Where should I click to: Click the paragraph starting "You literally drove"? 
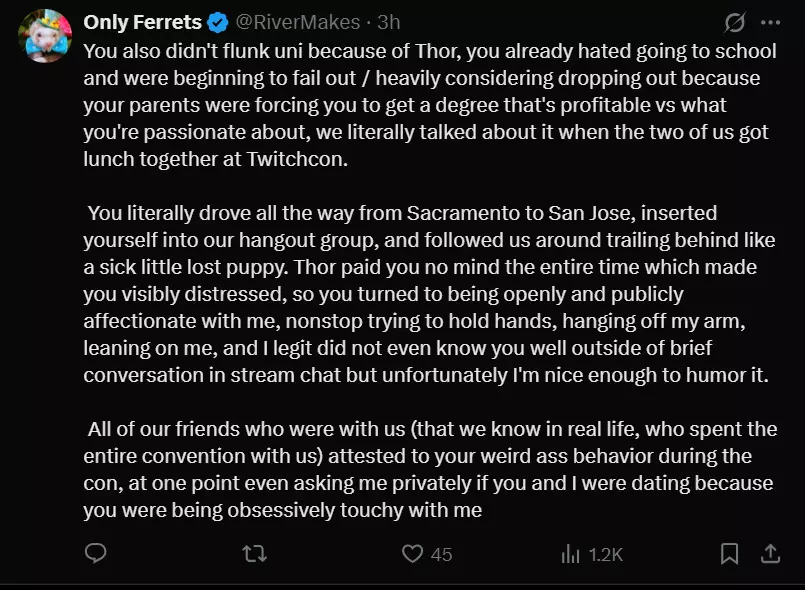[430, 294]
